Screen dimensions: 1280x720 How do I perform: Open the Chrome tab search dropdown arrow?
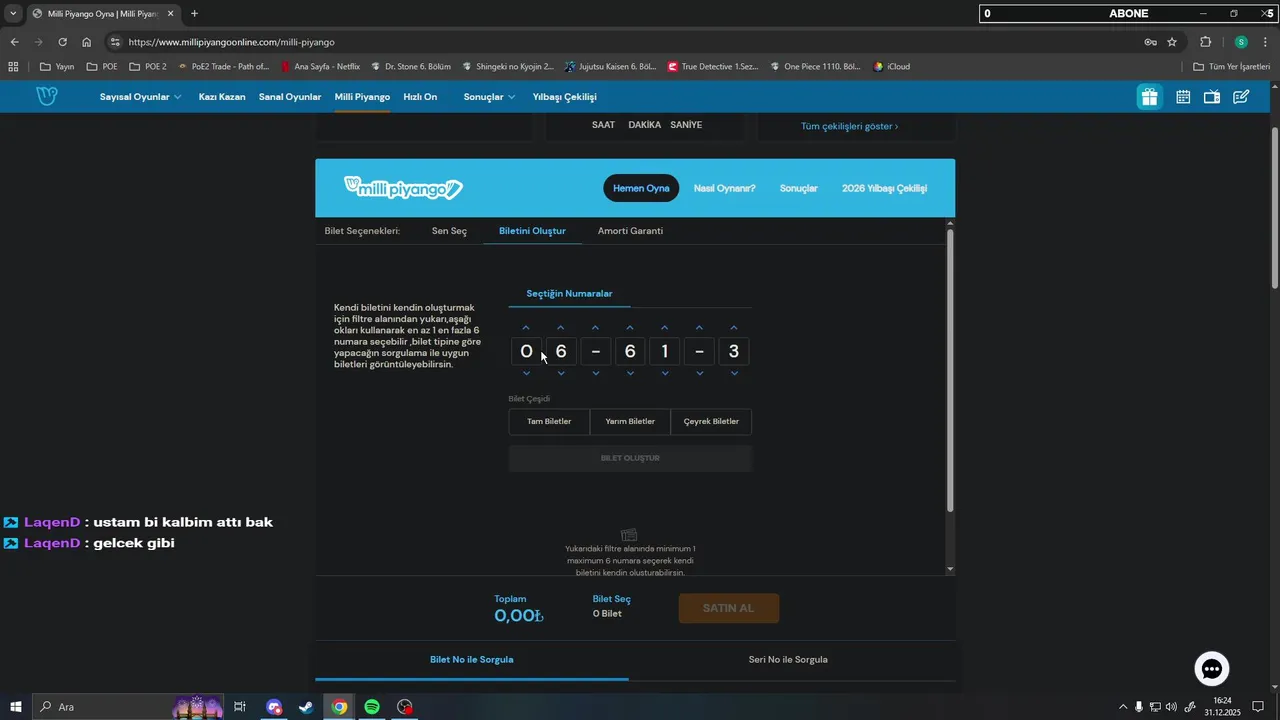[x=13, y=14]
